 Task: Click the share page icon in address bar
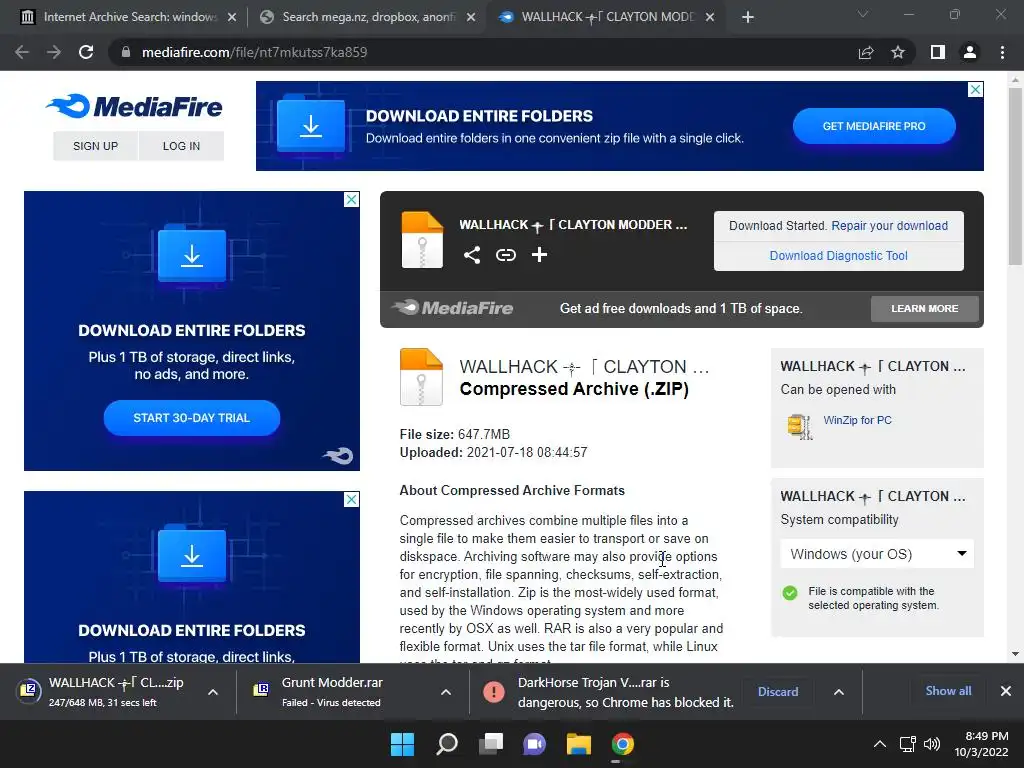[866, 52]
